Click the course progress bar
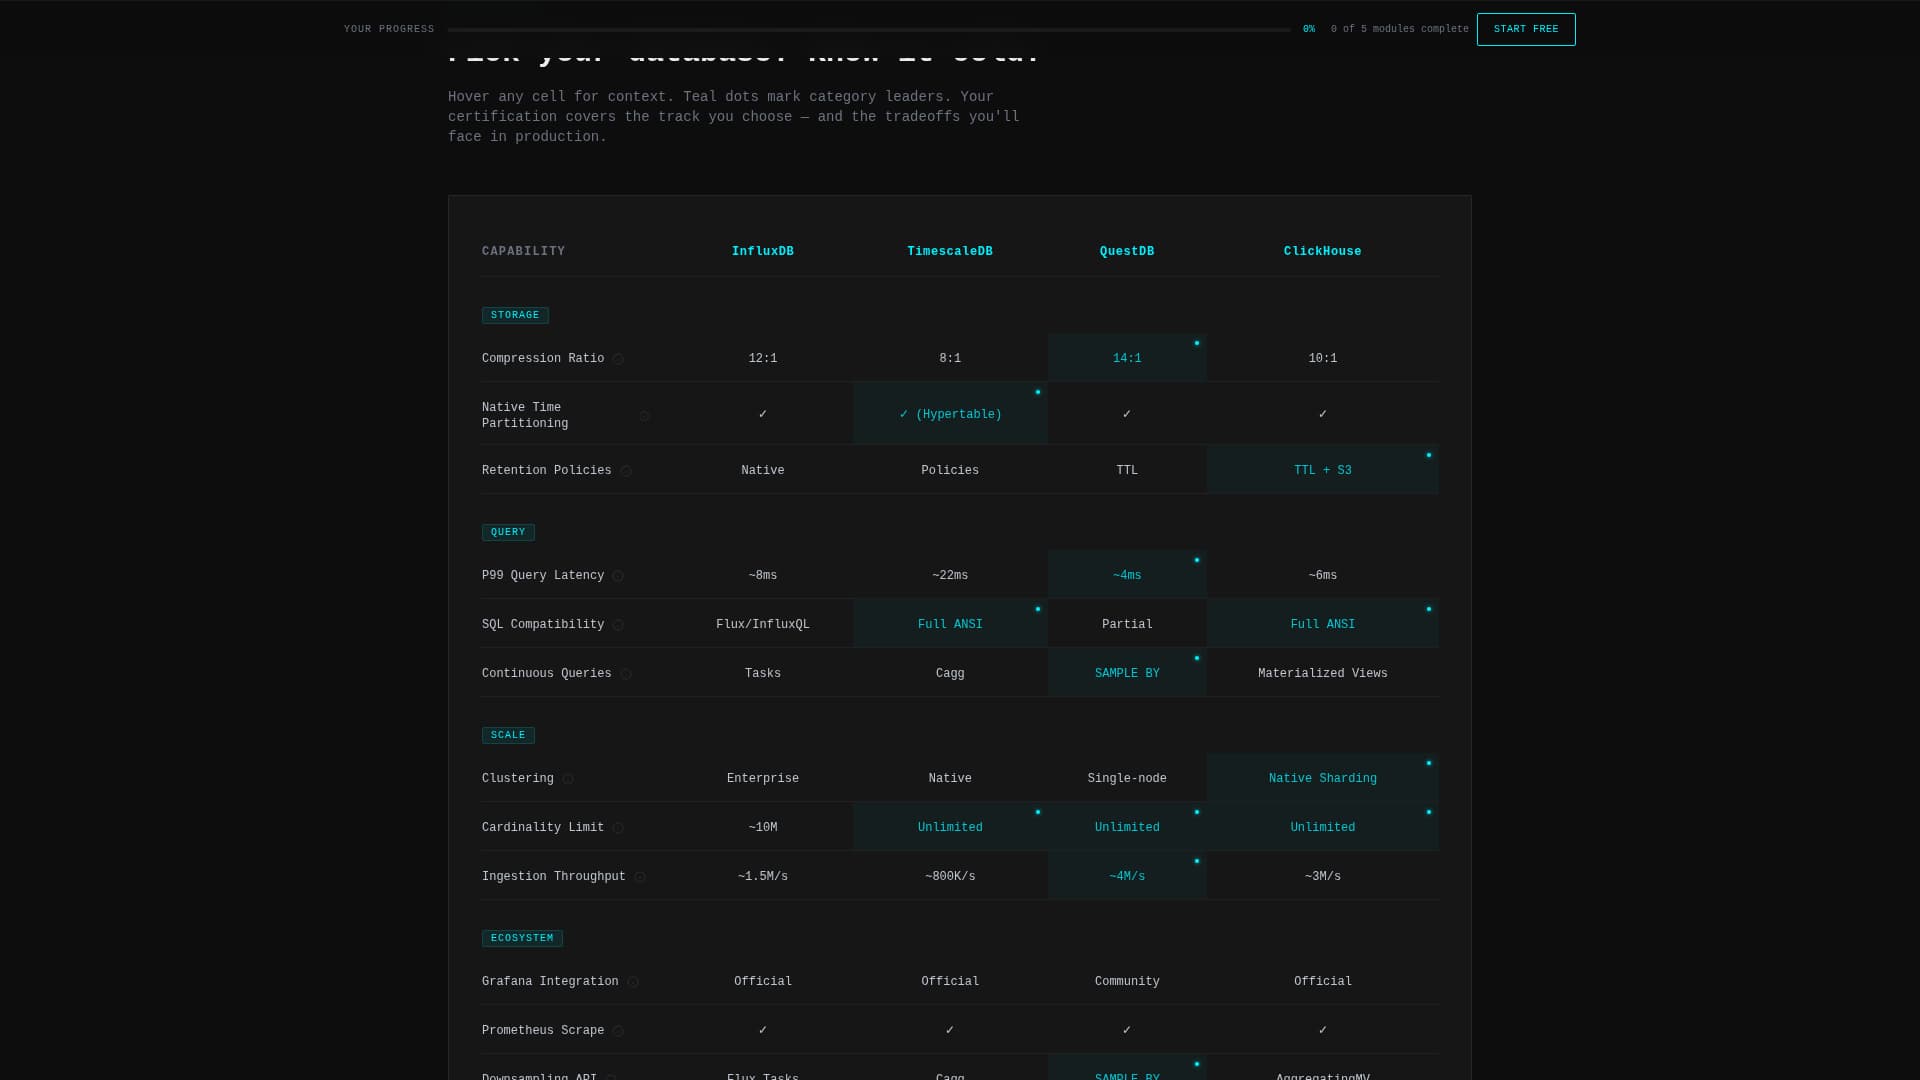Viewport: 1920px width, 1080px height. pyautogui.click(x=869, y=30)
